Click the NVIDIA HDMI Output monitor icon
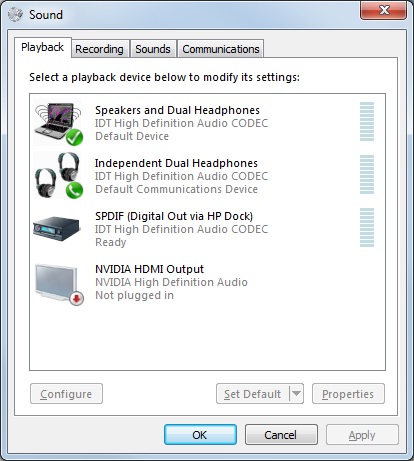The height and width of the screenshot is (461, 414). coord(57,282)
